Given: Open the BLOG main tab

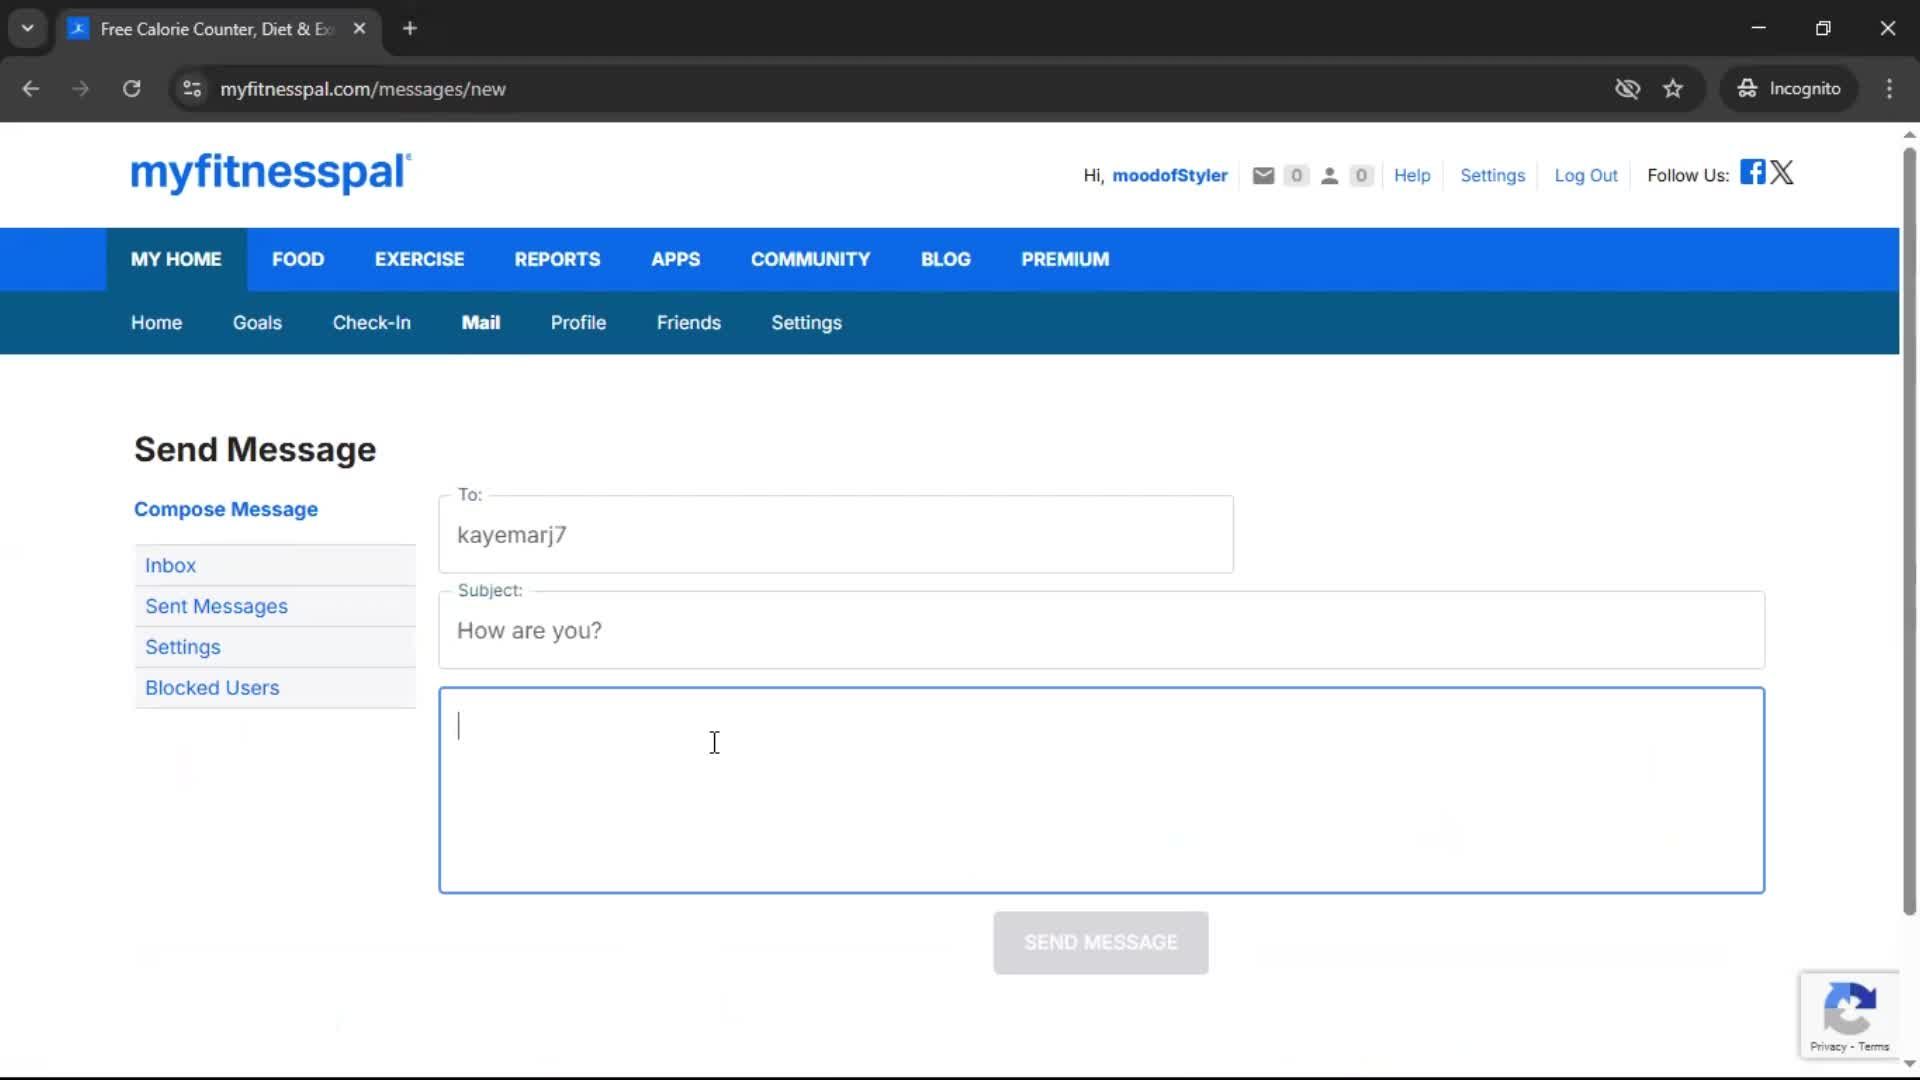Looking at the screenshot, I should pyautogui.click(x=945, y=259).
